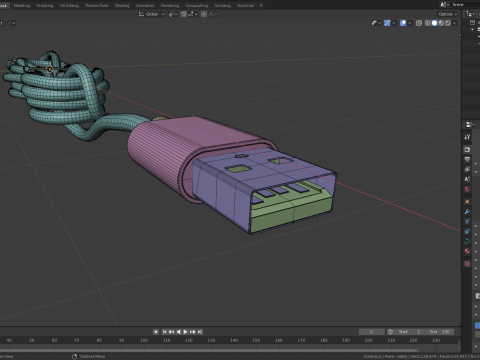Play the animation in reverse
The width and height of the screenshot is (480, 360).
178,332
